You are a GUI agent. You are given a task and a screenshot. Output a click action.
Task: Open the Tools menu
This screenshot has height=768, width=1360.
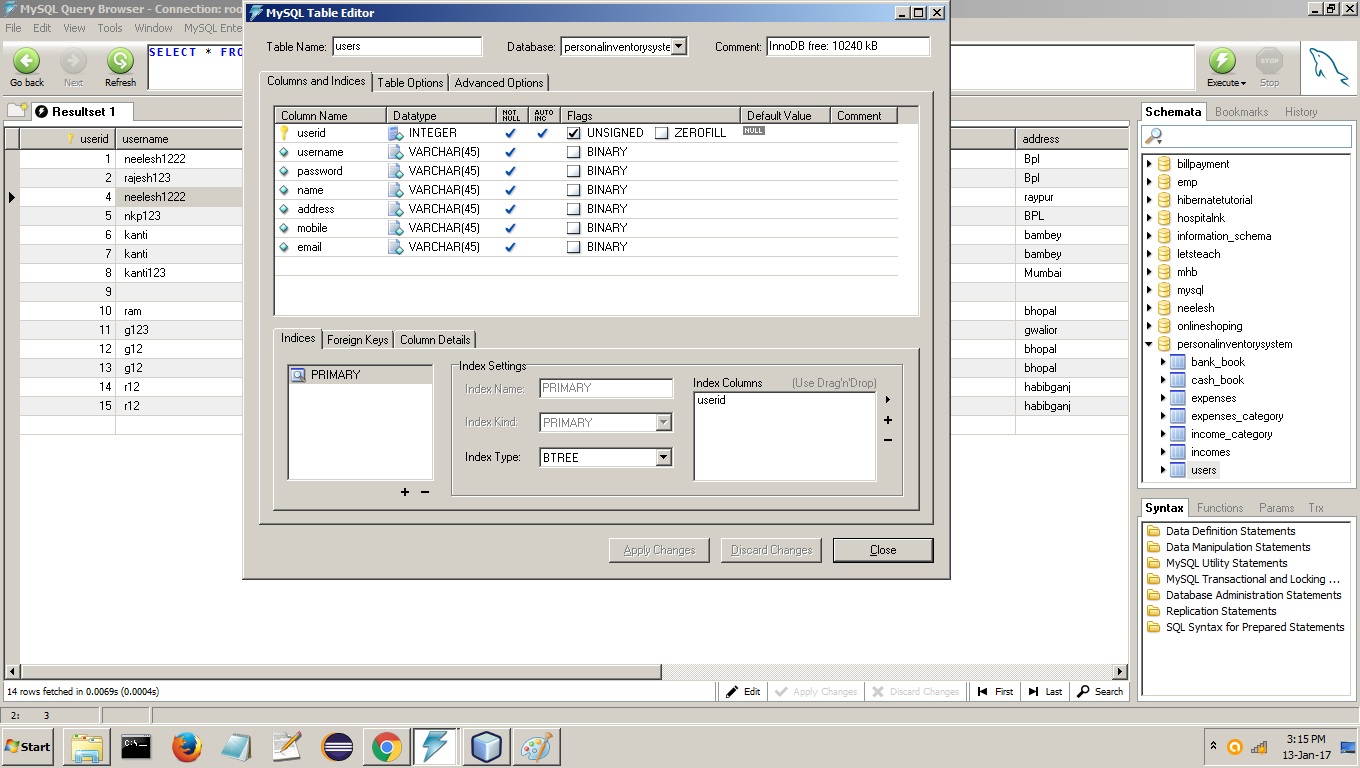110,28
